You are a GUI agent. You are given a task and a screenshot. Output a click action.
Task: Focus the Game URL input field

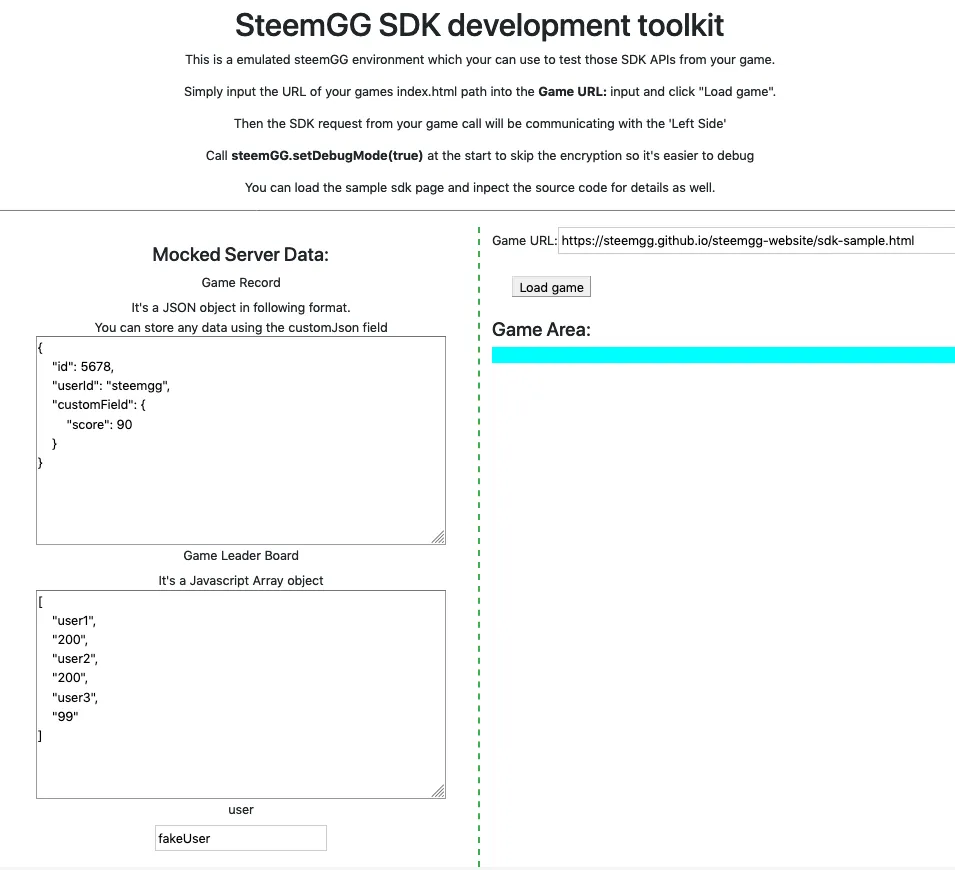[756, 241]
